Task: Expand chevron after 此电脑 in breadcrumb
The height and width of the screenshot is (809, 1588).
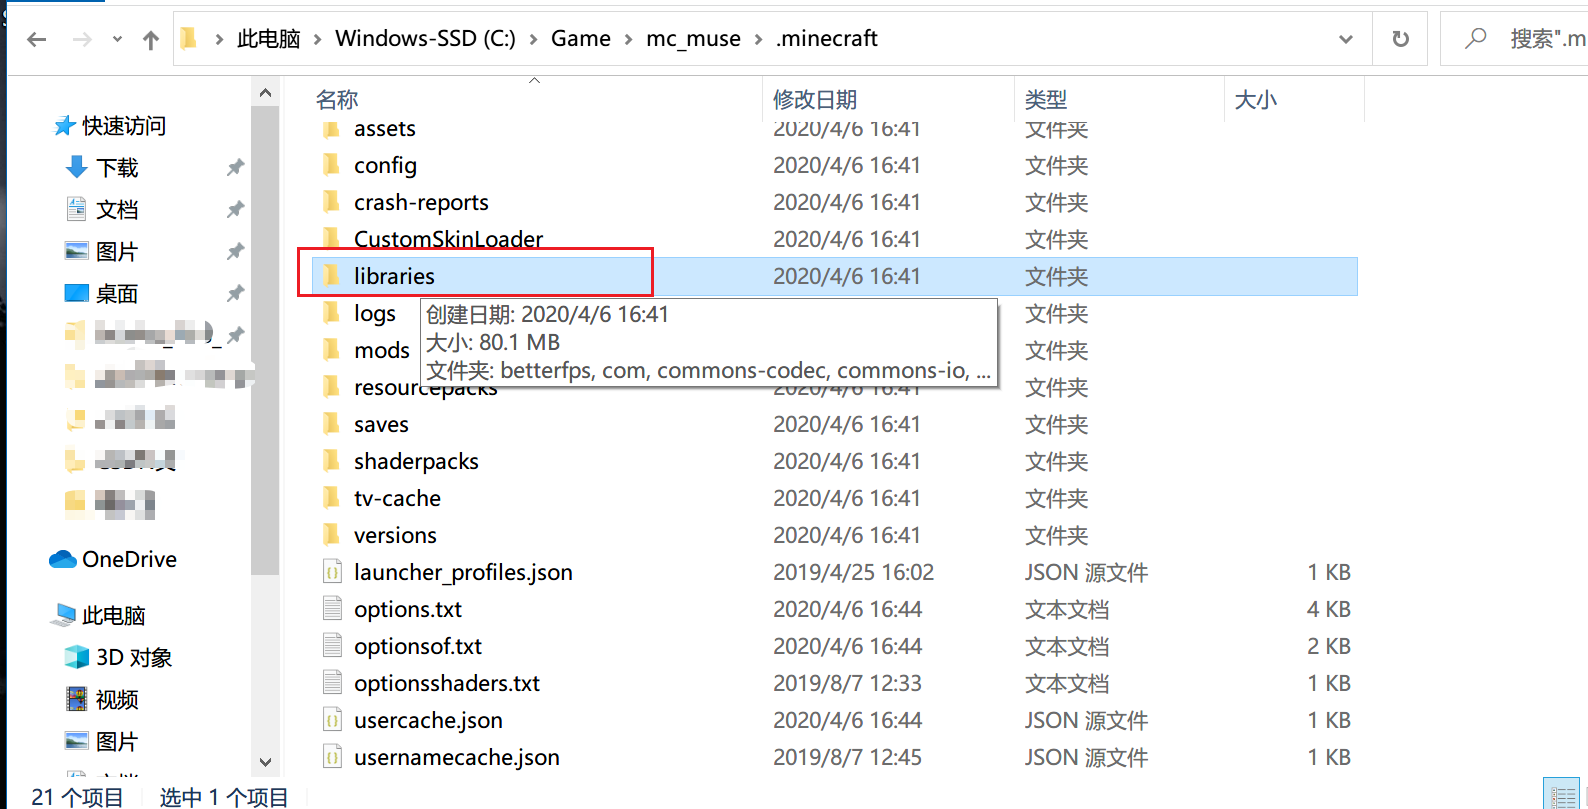Action: pos(318,39)
